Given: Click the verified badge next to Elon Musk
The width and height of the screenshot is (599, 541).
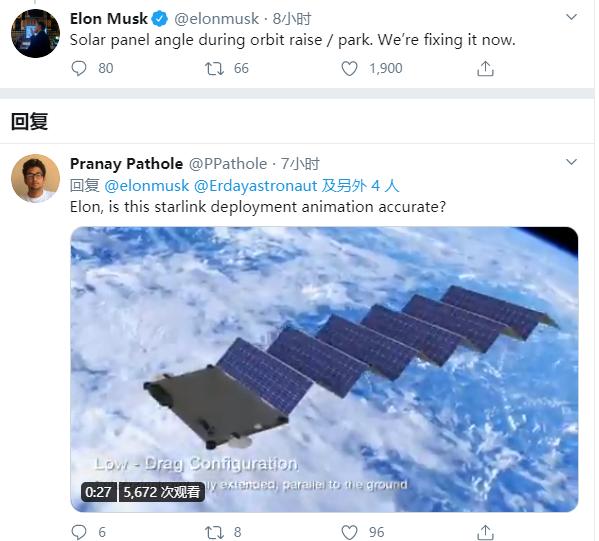Looking at the screenshot, I should click(160, 19).
